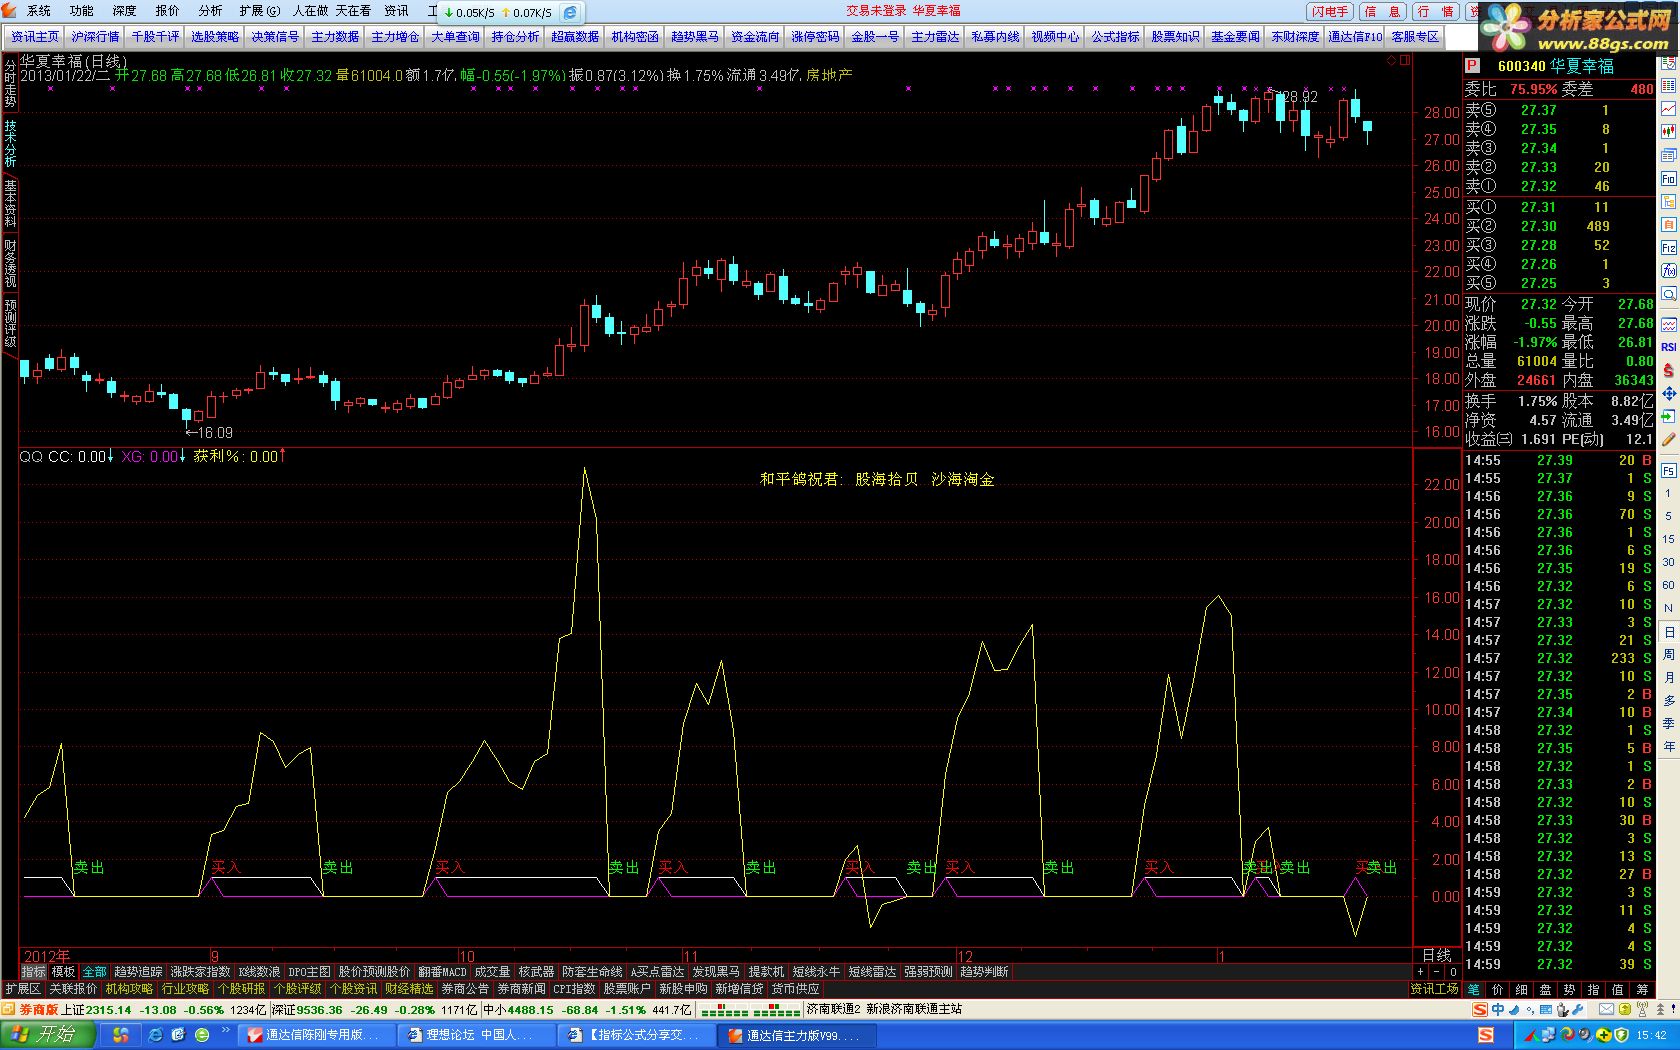Image resolution: width=1680 pixels, height=1050 pixels.
Task: Select the RSI indicator icon
Action: coord(1668,347)
